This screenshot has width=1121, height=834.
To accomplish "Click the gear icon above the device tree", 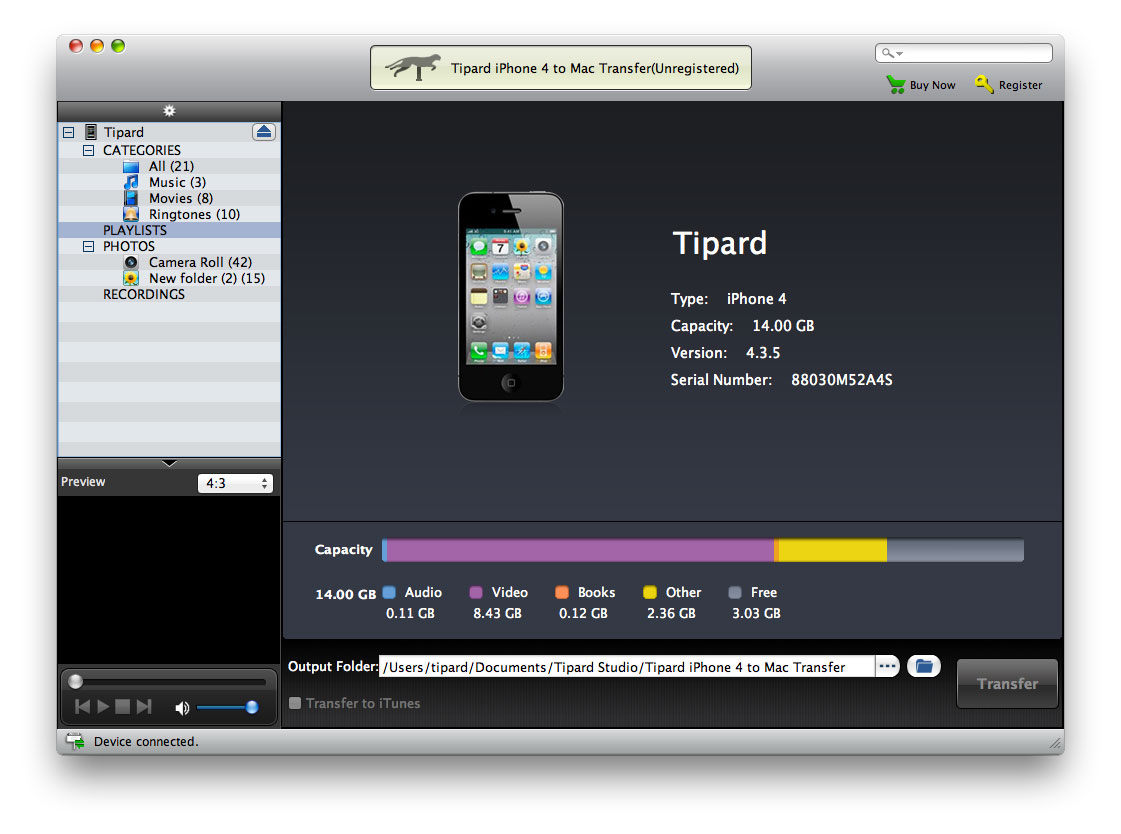I will tap(169, 111).
